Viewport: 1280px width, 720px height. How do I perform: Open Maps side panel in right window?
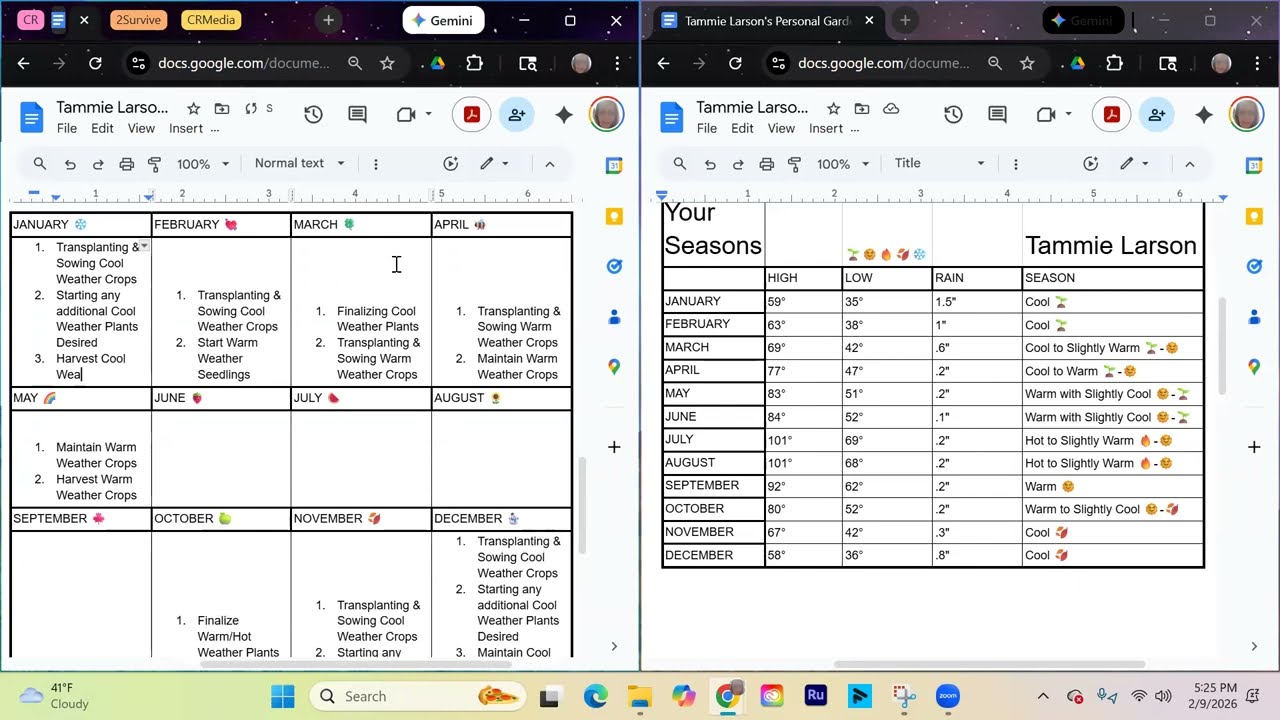click(1254, 367)
